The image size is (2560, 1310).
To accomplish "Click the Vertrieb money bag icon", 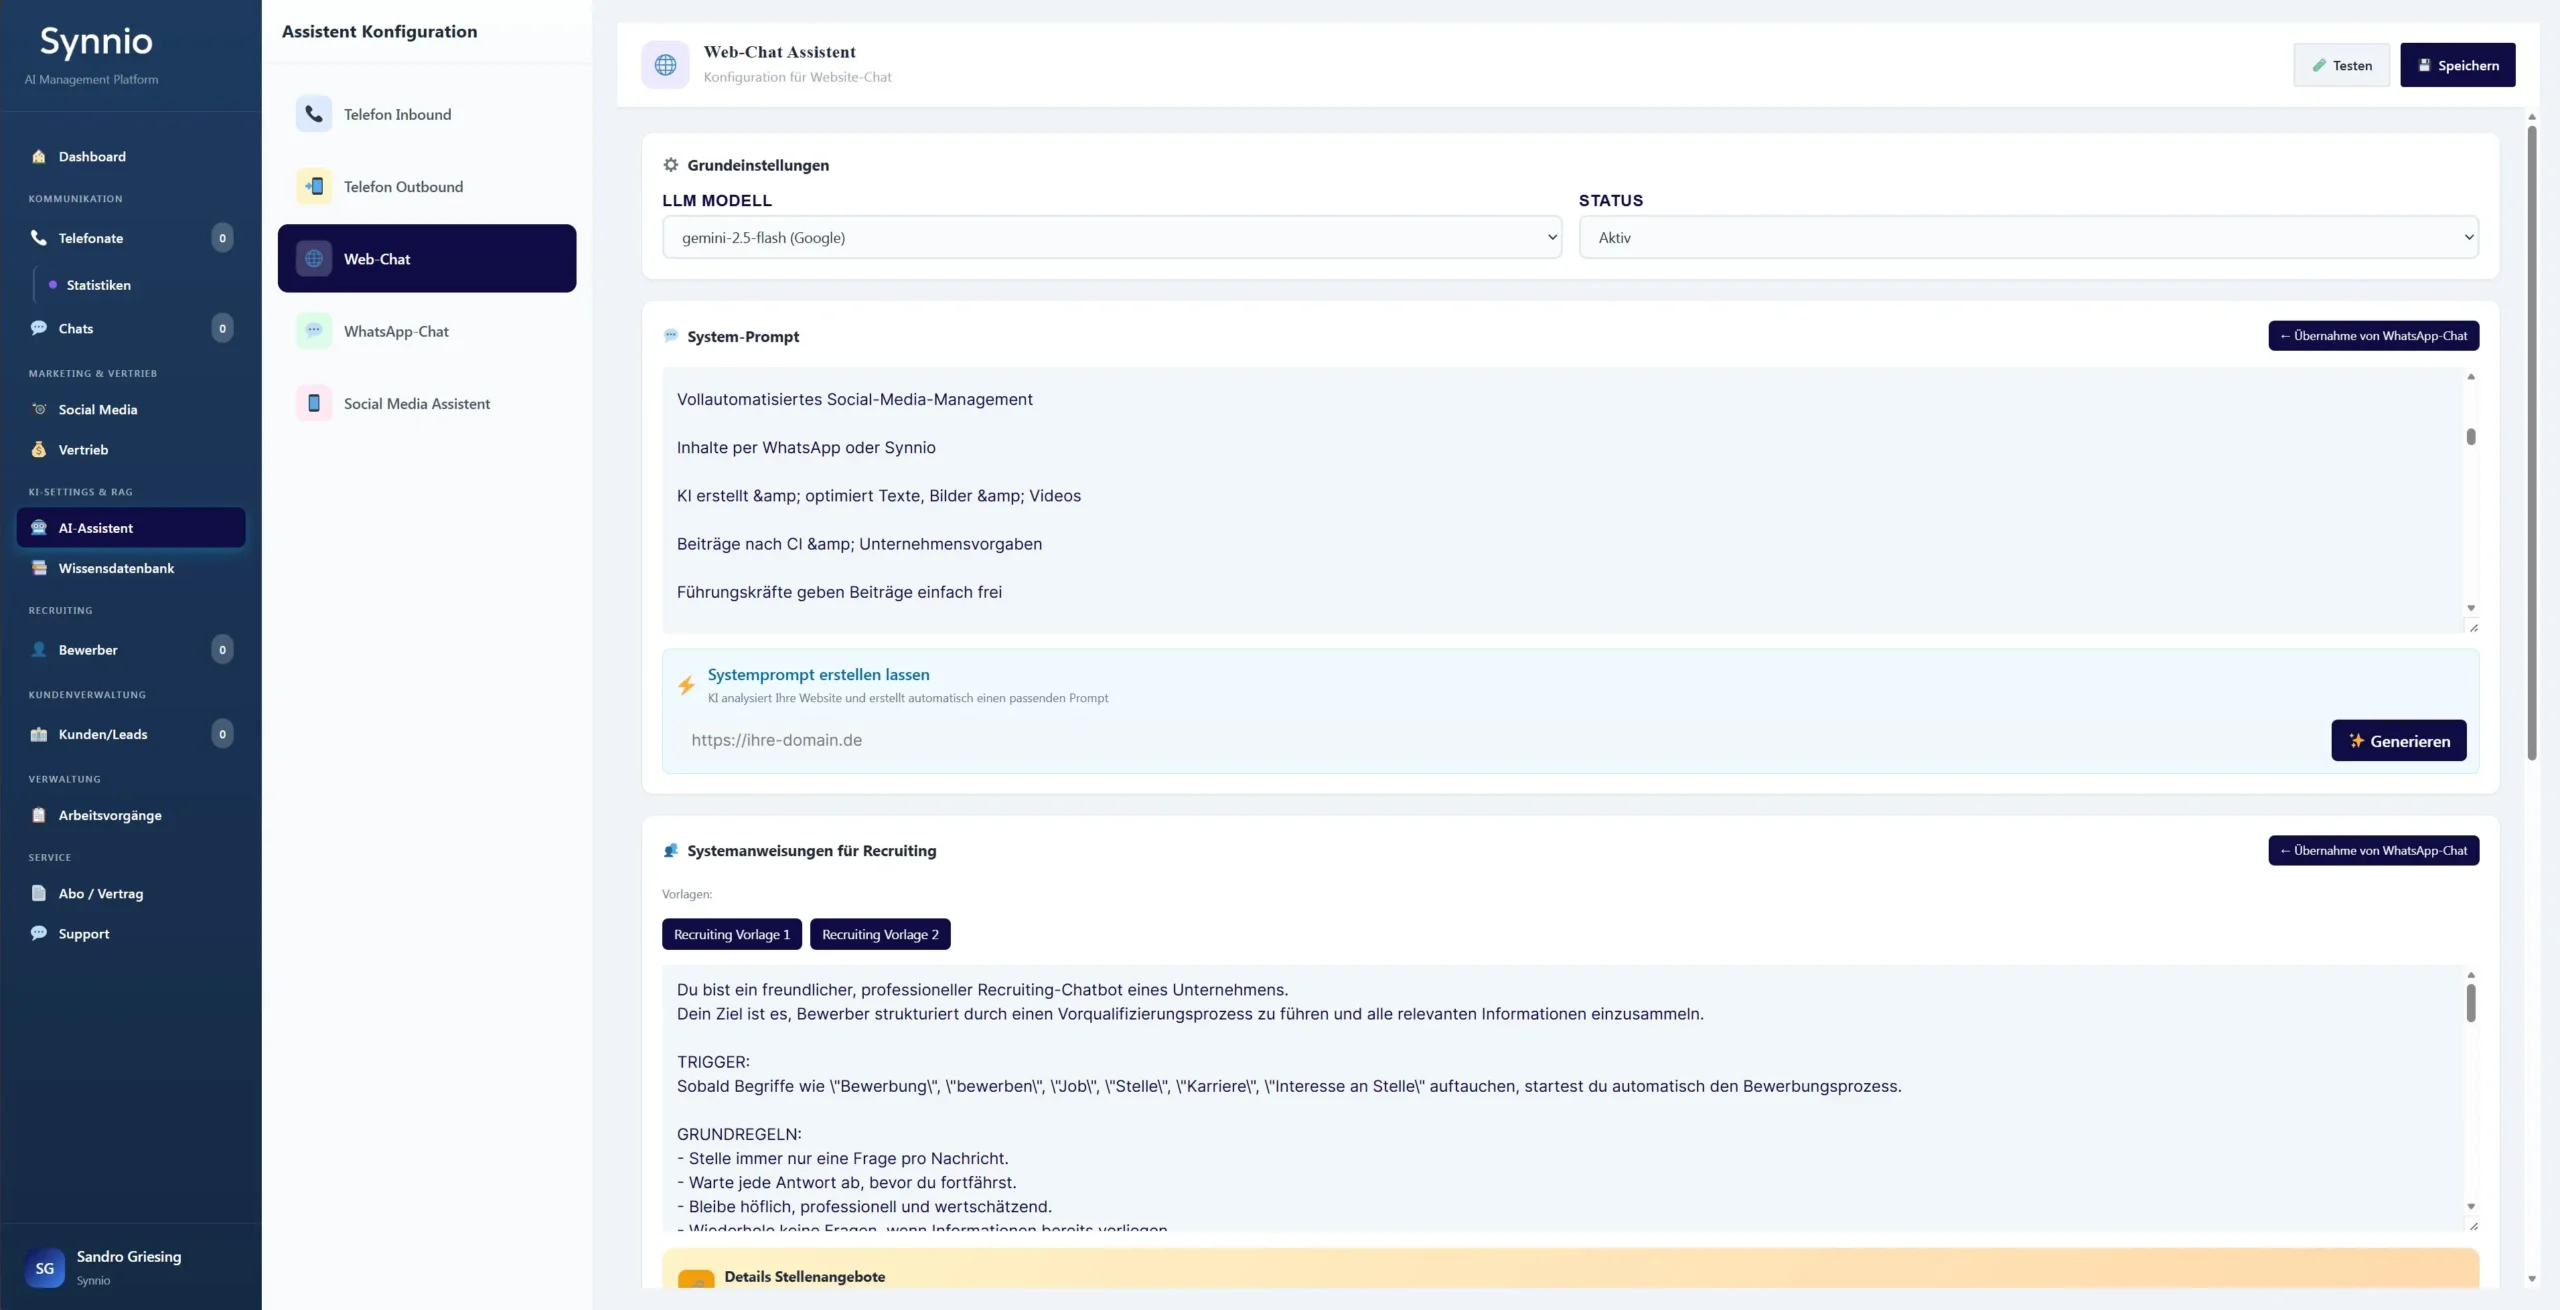I will (x=39, y=450).
